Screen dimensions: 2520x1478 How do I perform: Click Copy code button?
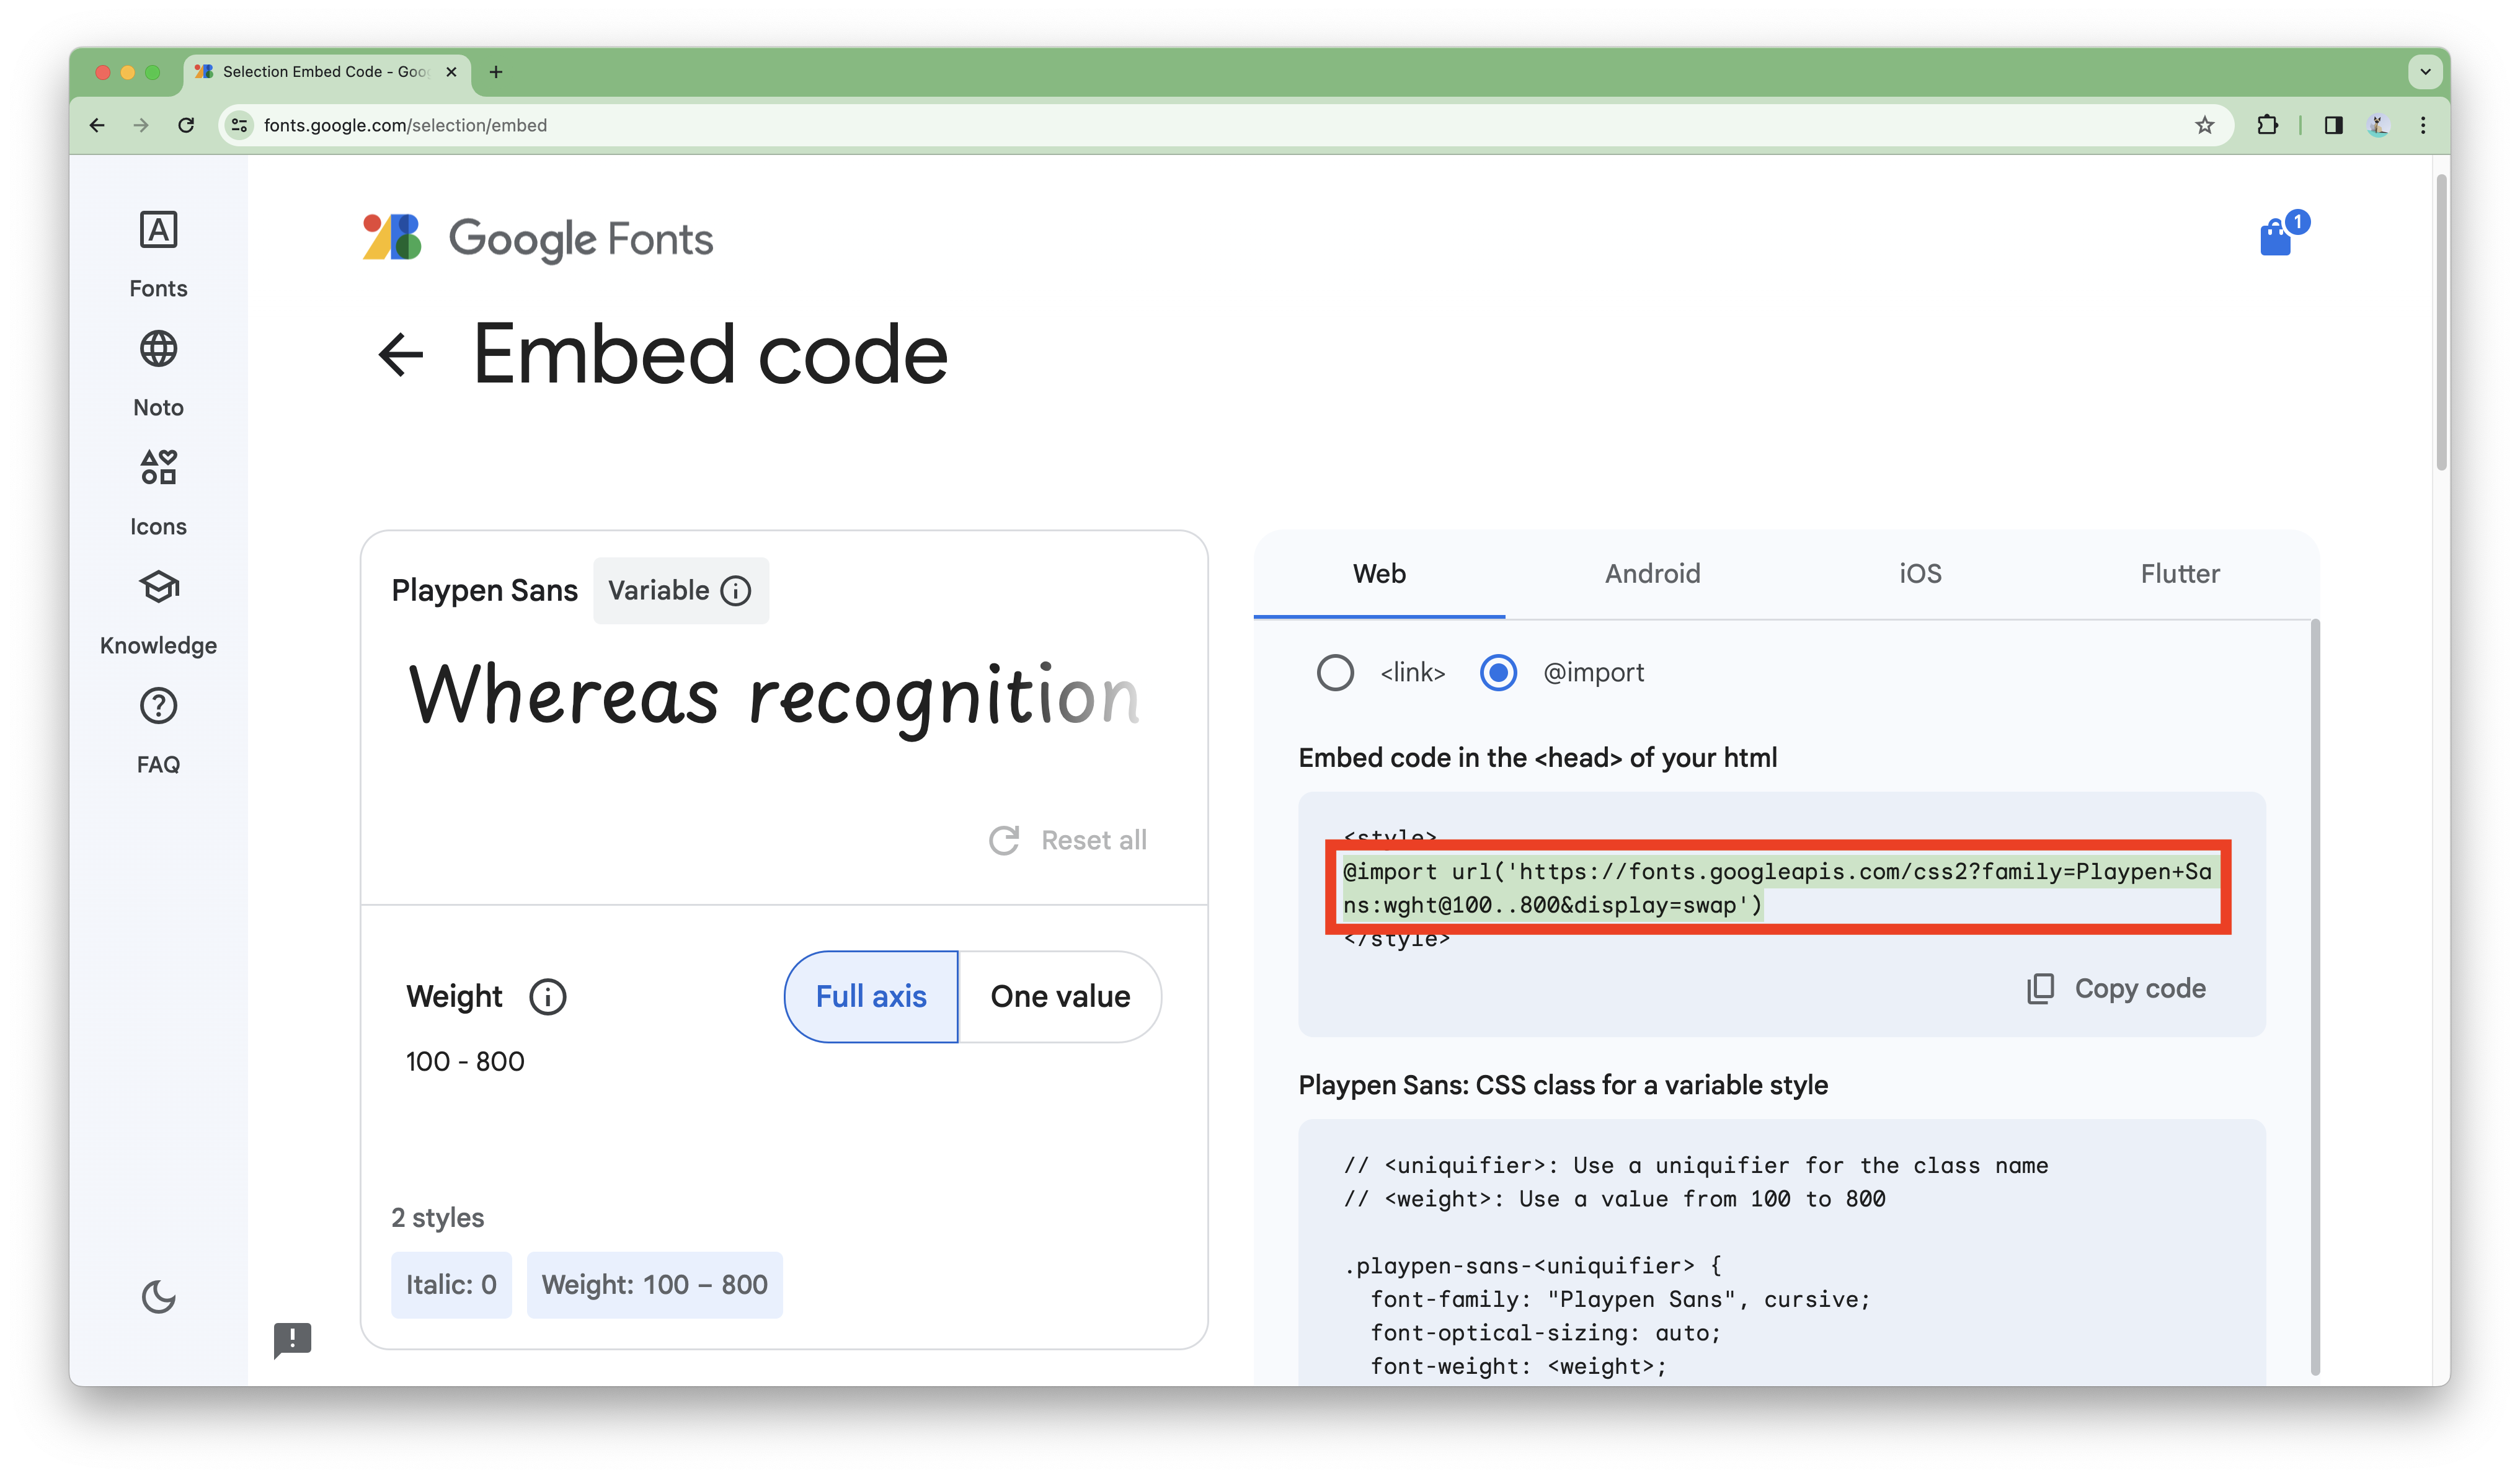pyautogui.click(x=2113, y=987)
